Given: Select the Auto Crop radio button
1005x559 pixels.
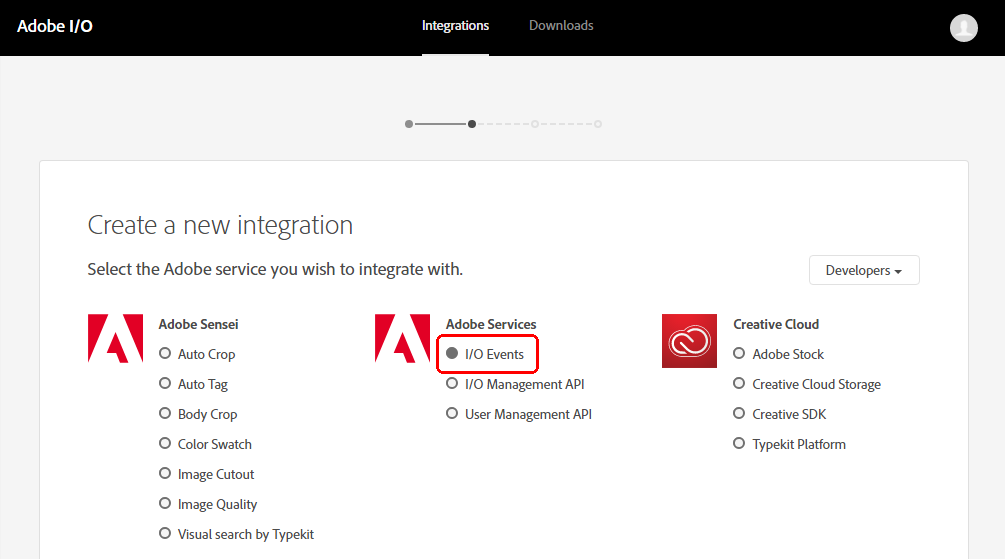Looking at the screenshot, I should coord(165,353).
